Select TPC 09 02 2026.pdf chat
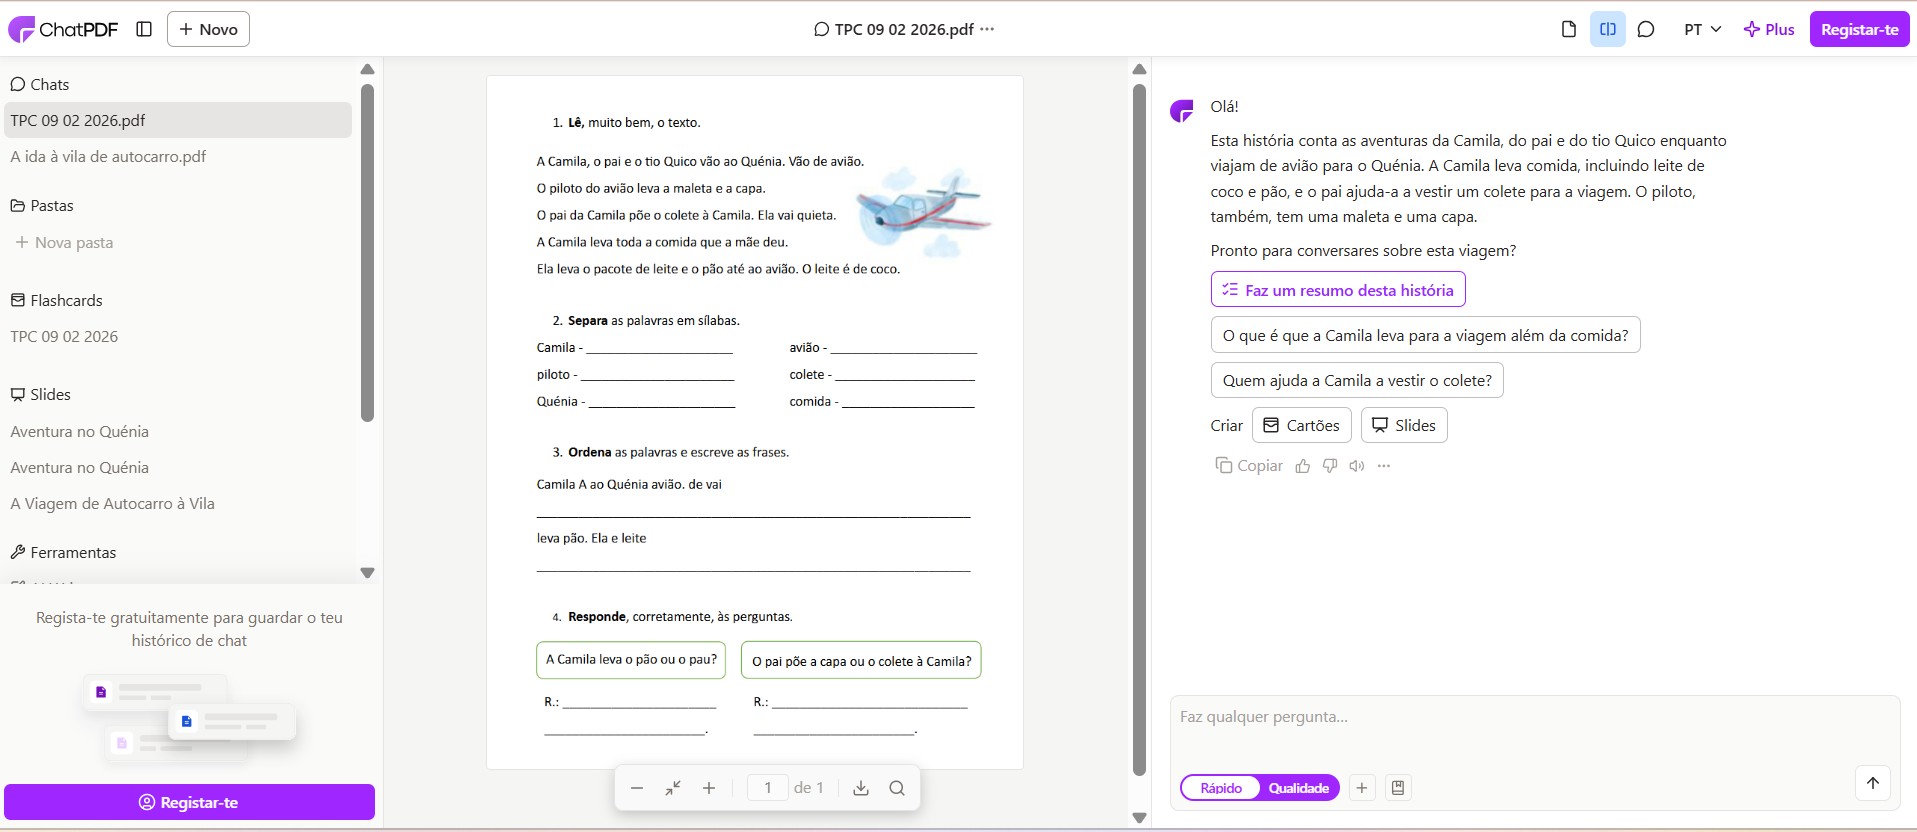 [x=178, y=120]
